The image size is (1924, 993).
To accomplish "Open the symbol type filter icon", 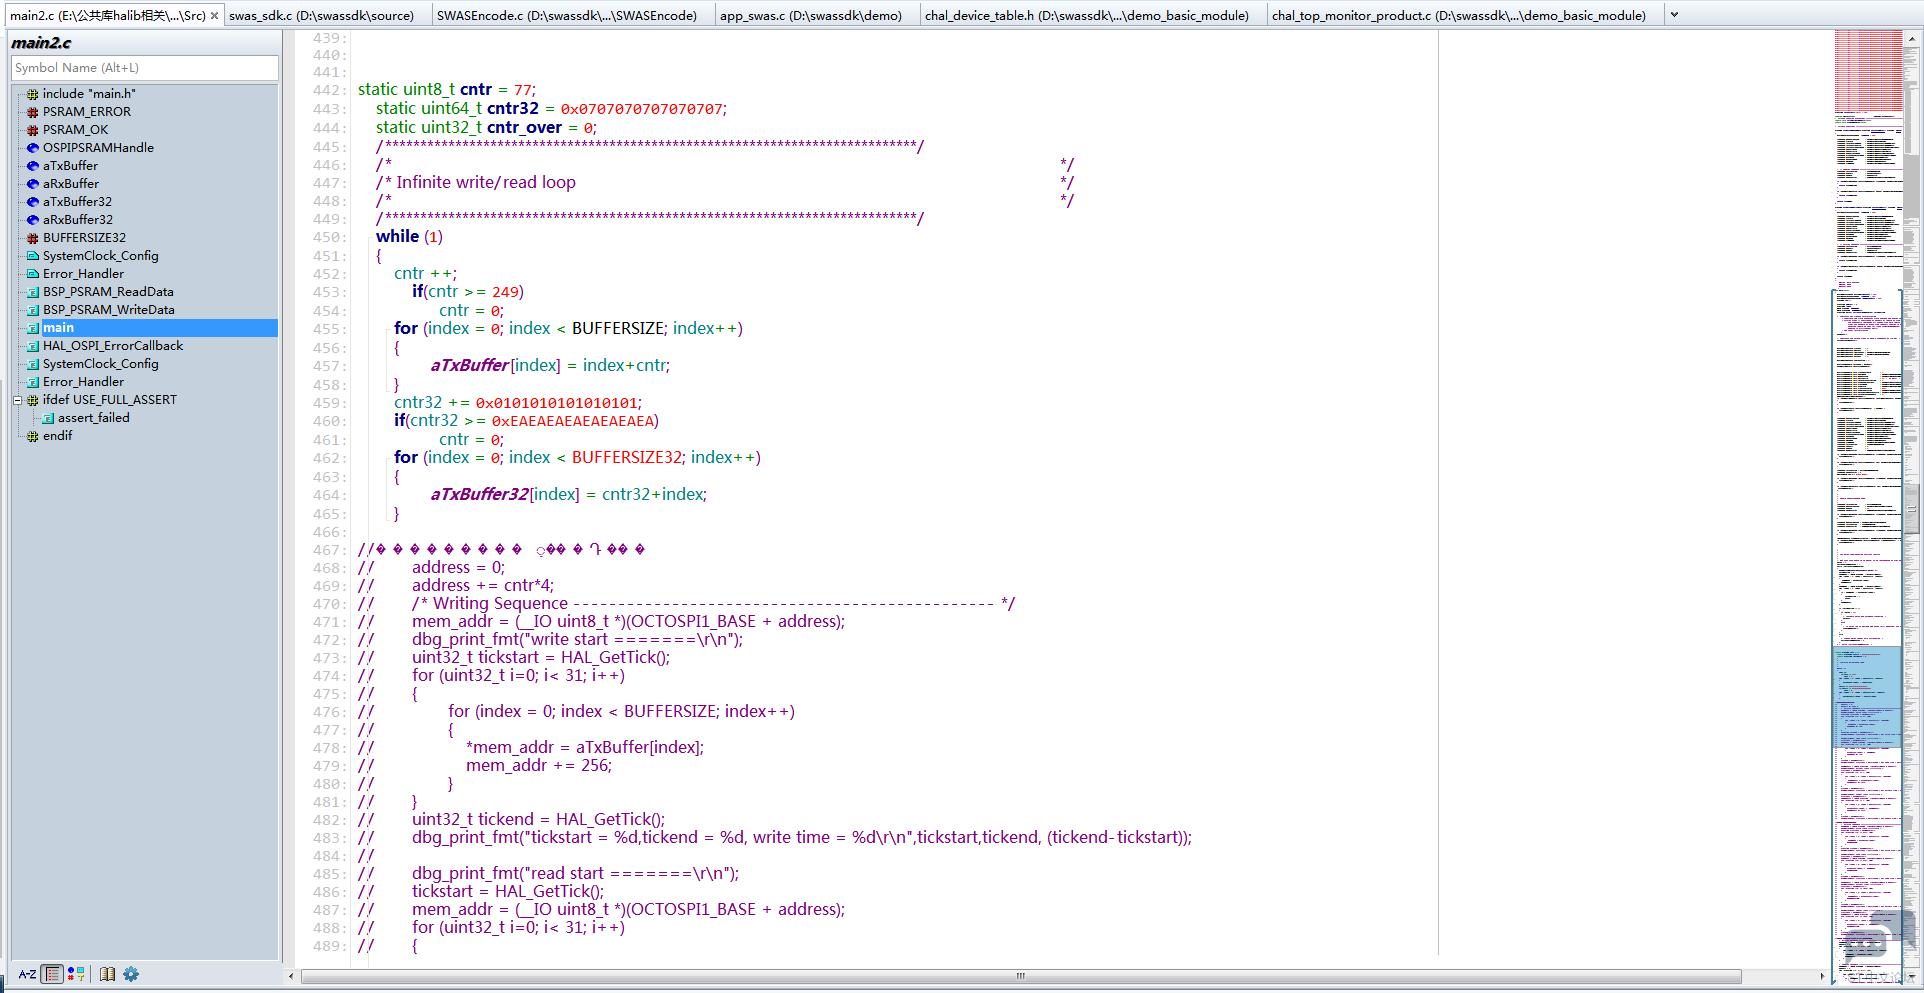I will 76,974.
